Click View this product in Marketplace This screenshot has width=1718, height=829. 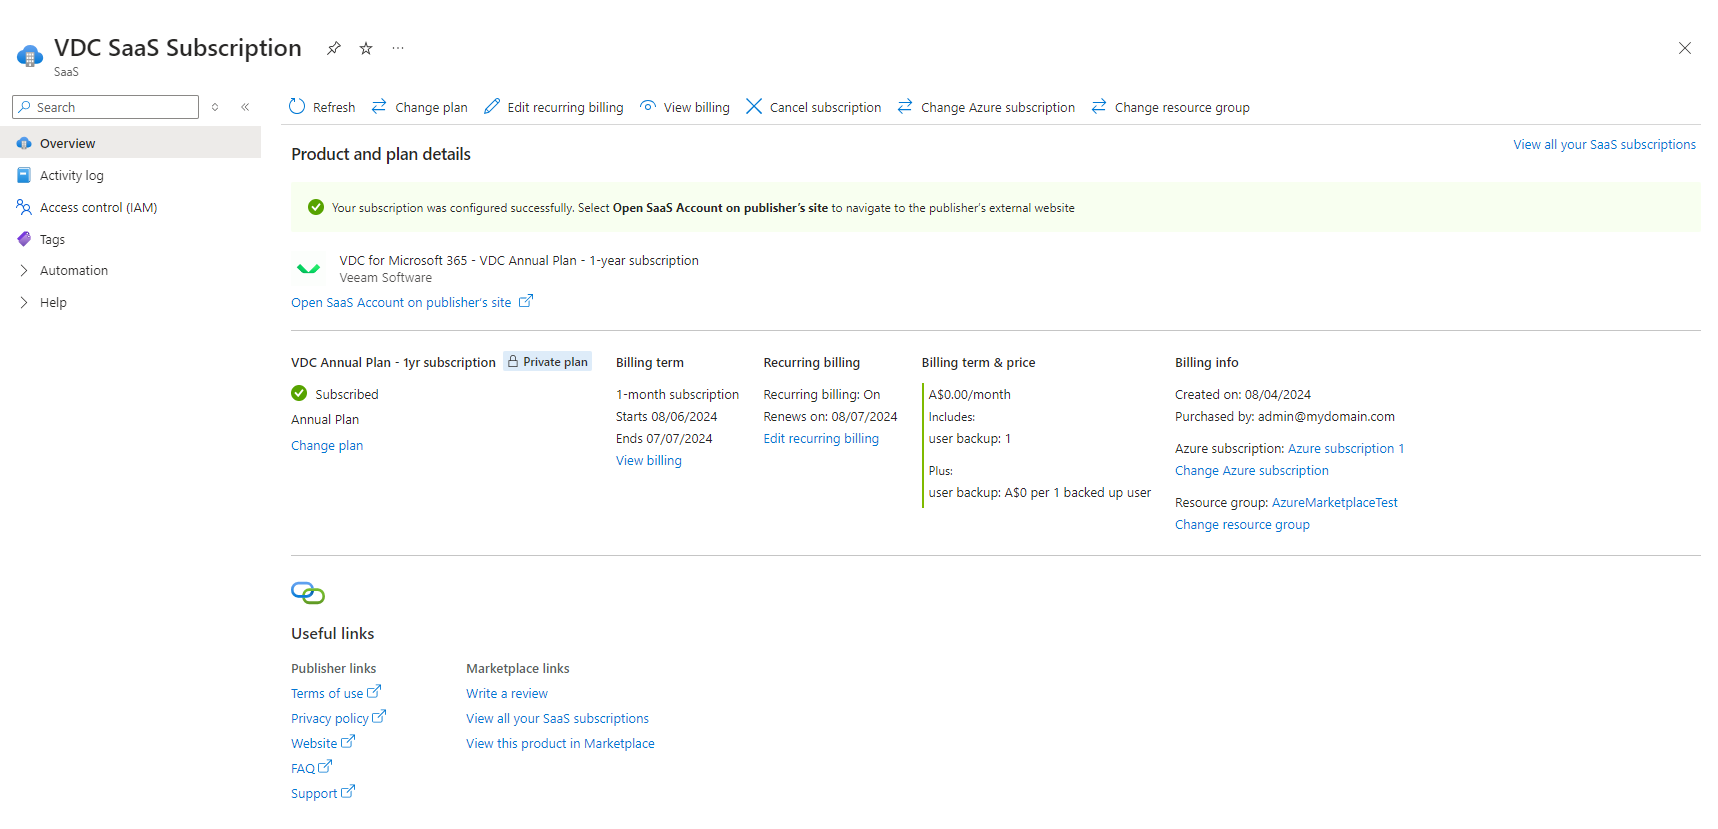click(560, 744)
